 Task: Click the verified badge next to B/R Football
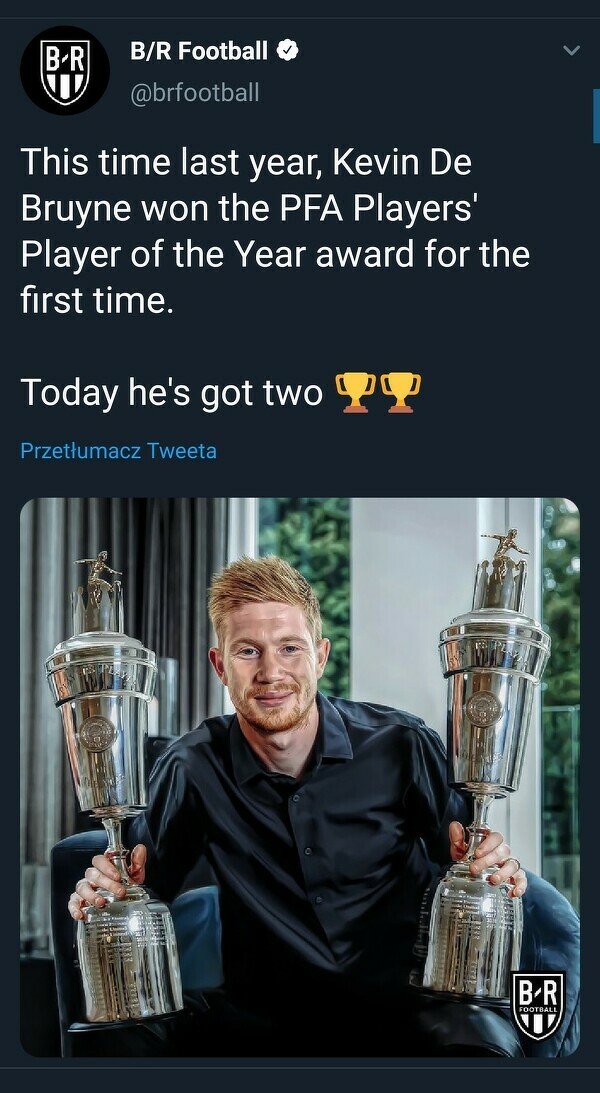(x=289, y=50)
